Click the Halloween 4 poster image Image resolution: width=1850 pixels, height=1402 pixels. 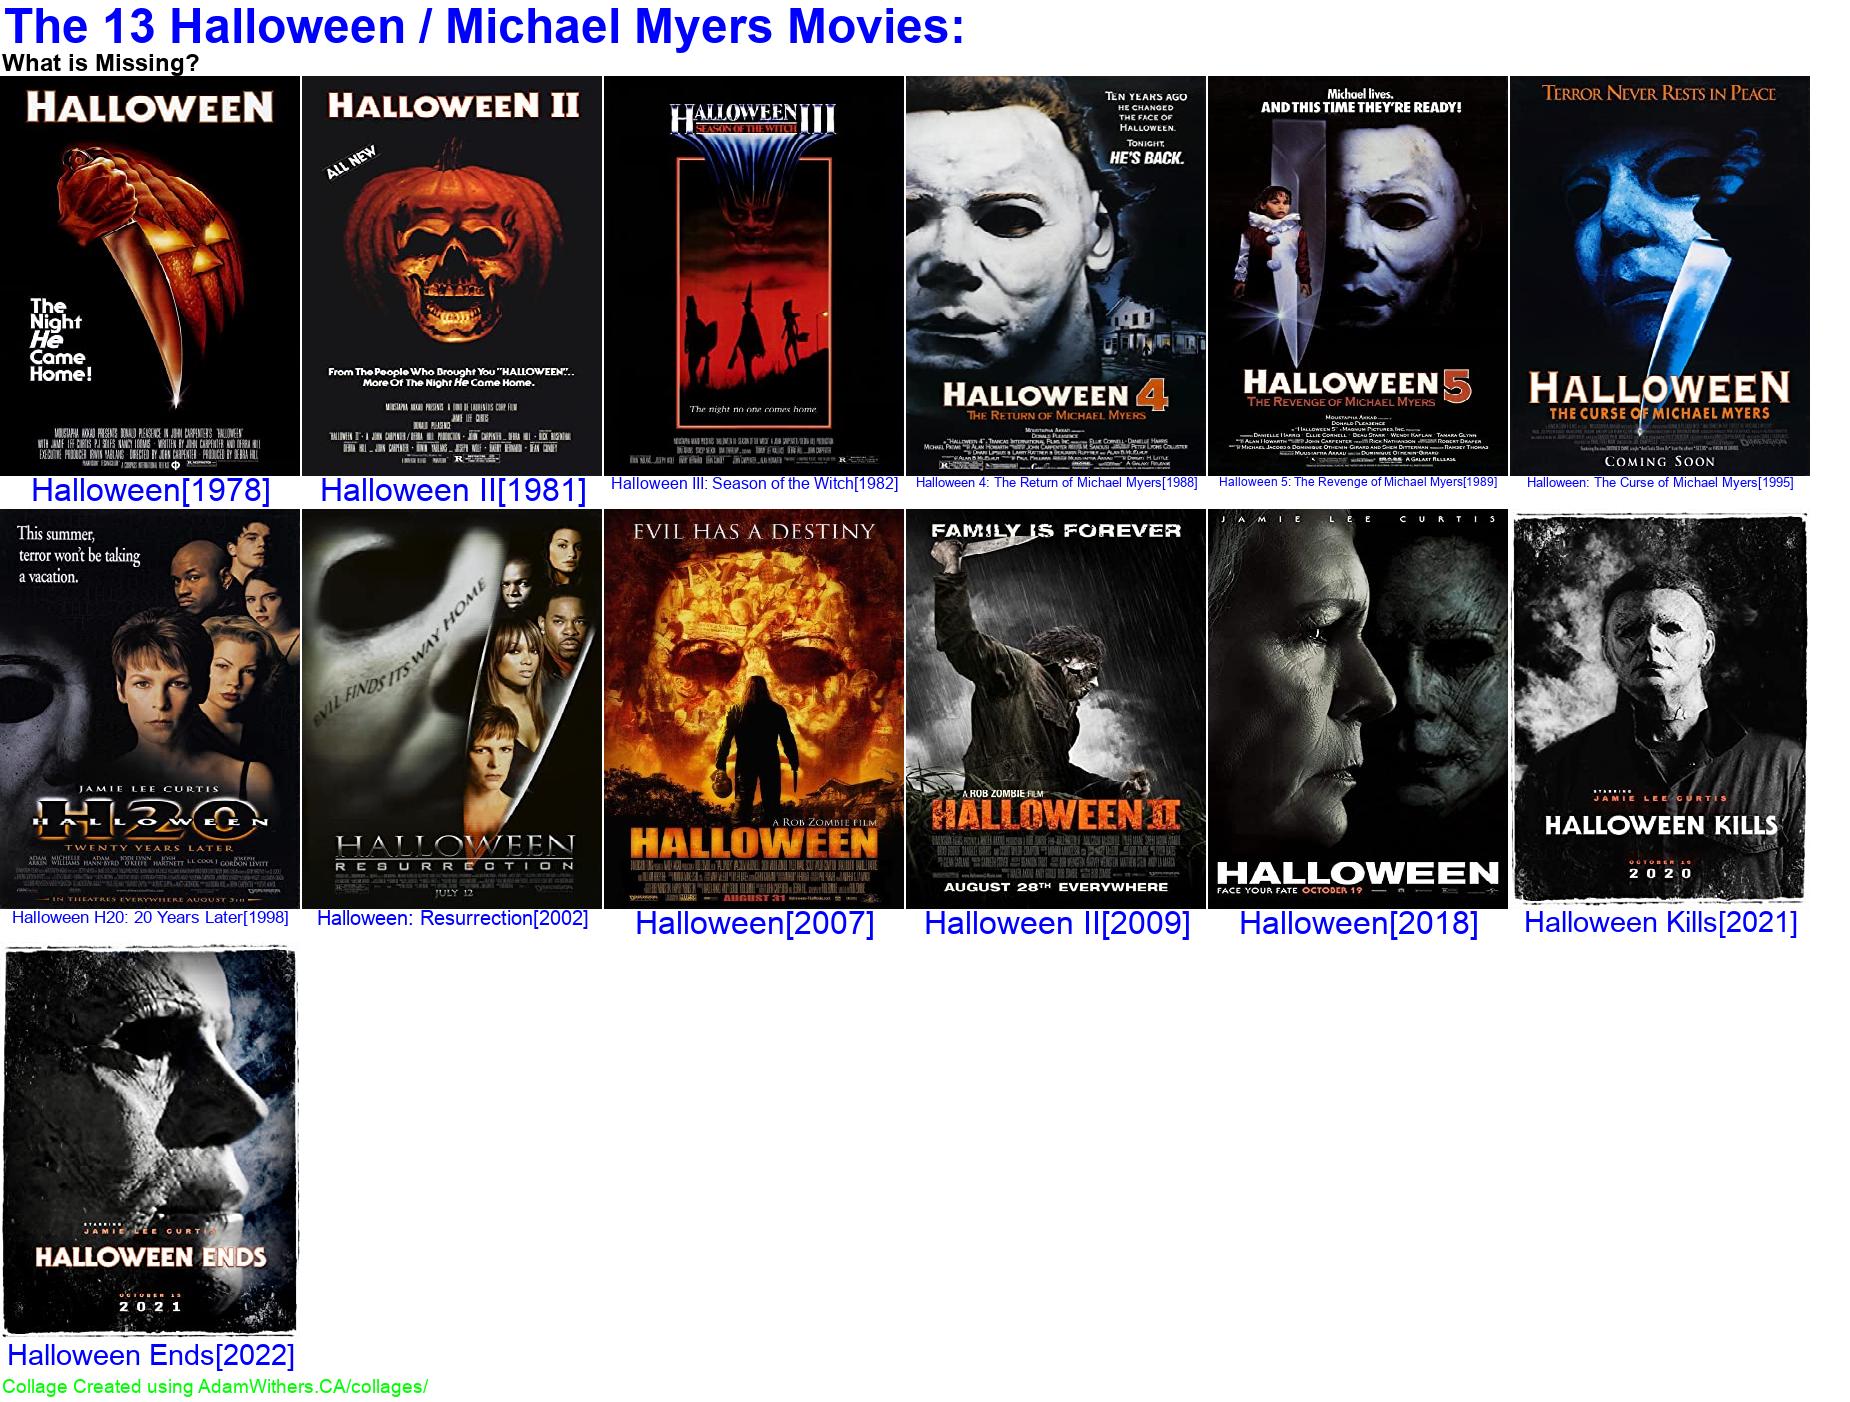1056,275
